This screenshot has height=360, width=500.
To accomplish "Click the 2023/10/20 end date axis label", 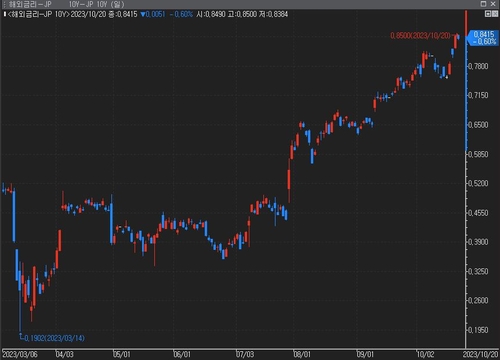I will pos(480,354).
